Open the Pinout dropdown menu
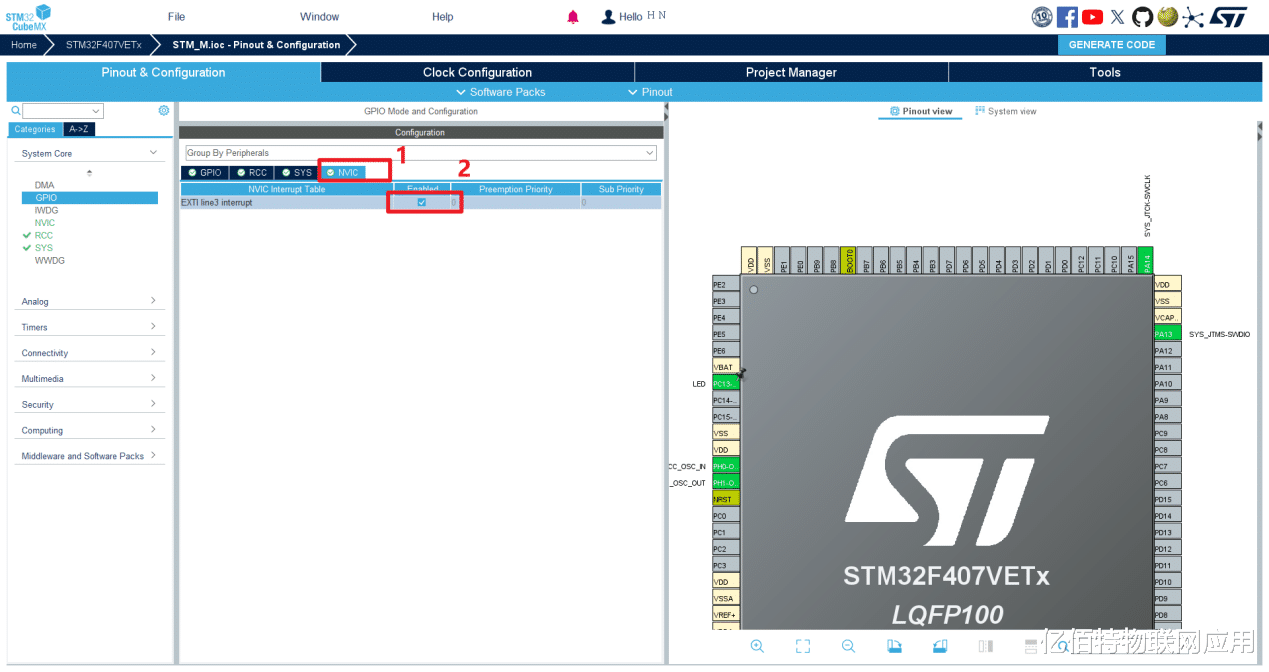The width and height of the screenshot is (1269, 672). point(650,92)
